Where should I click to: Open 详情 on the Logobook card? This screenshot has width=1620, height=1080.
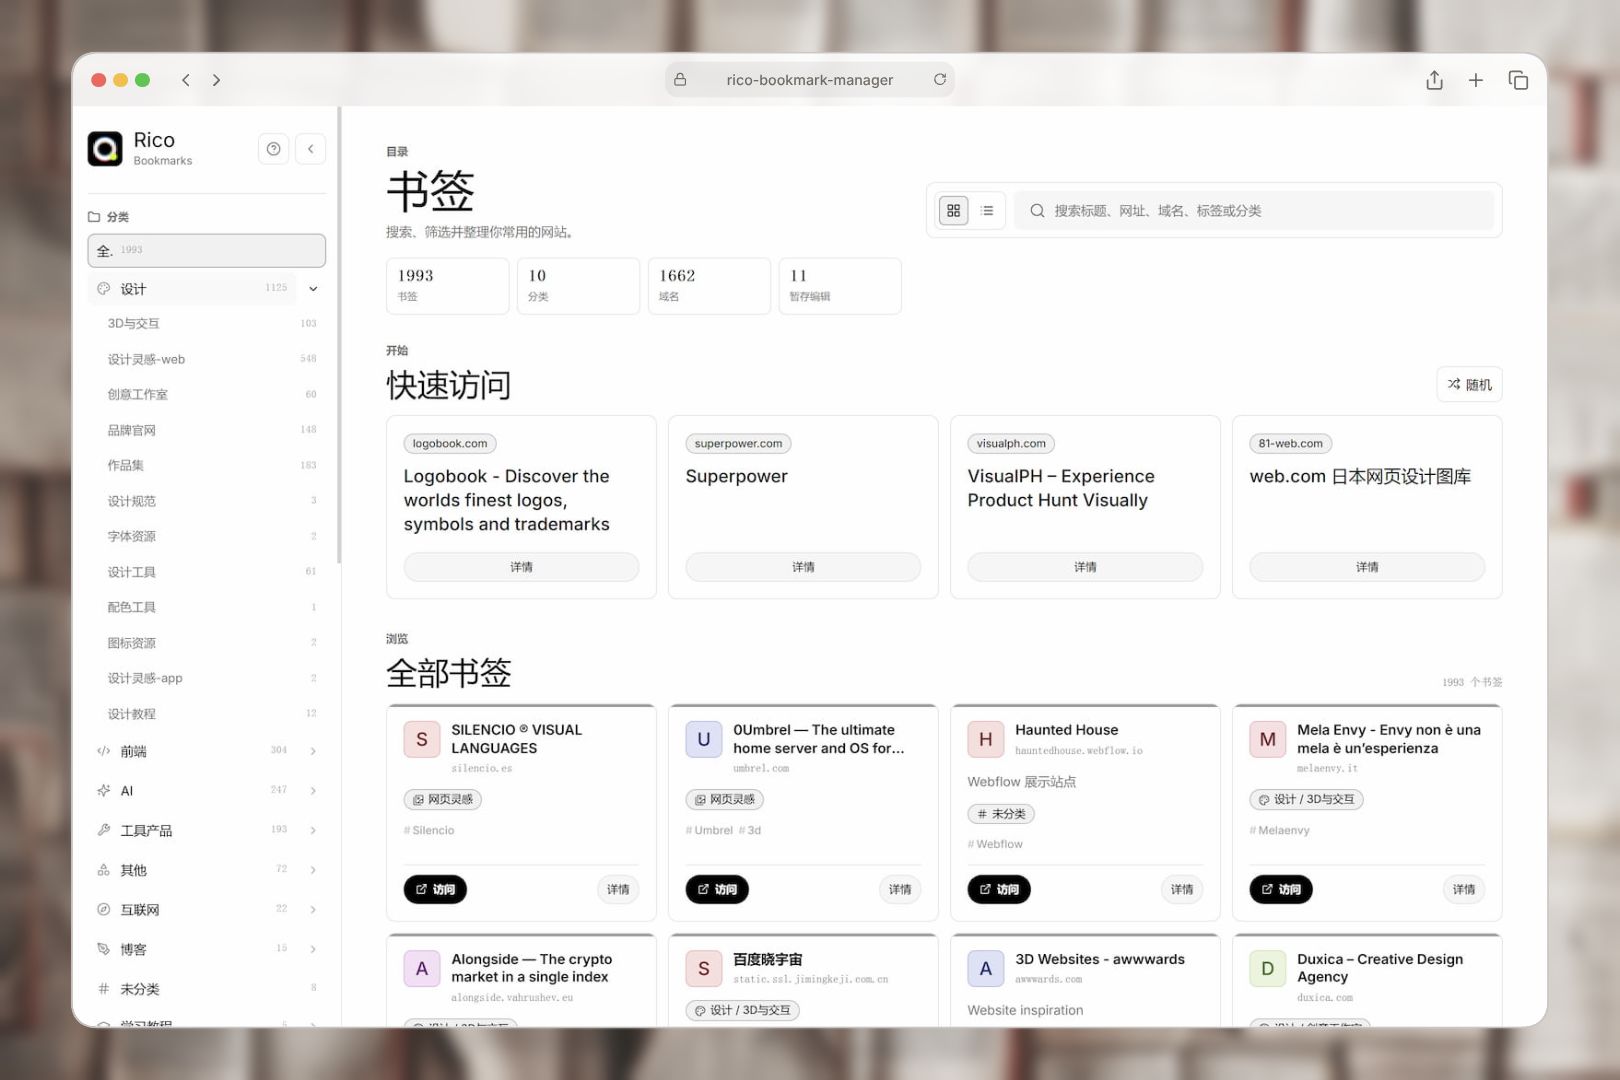pos(521,567)
